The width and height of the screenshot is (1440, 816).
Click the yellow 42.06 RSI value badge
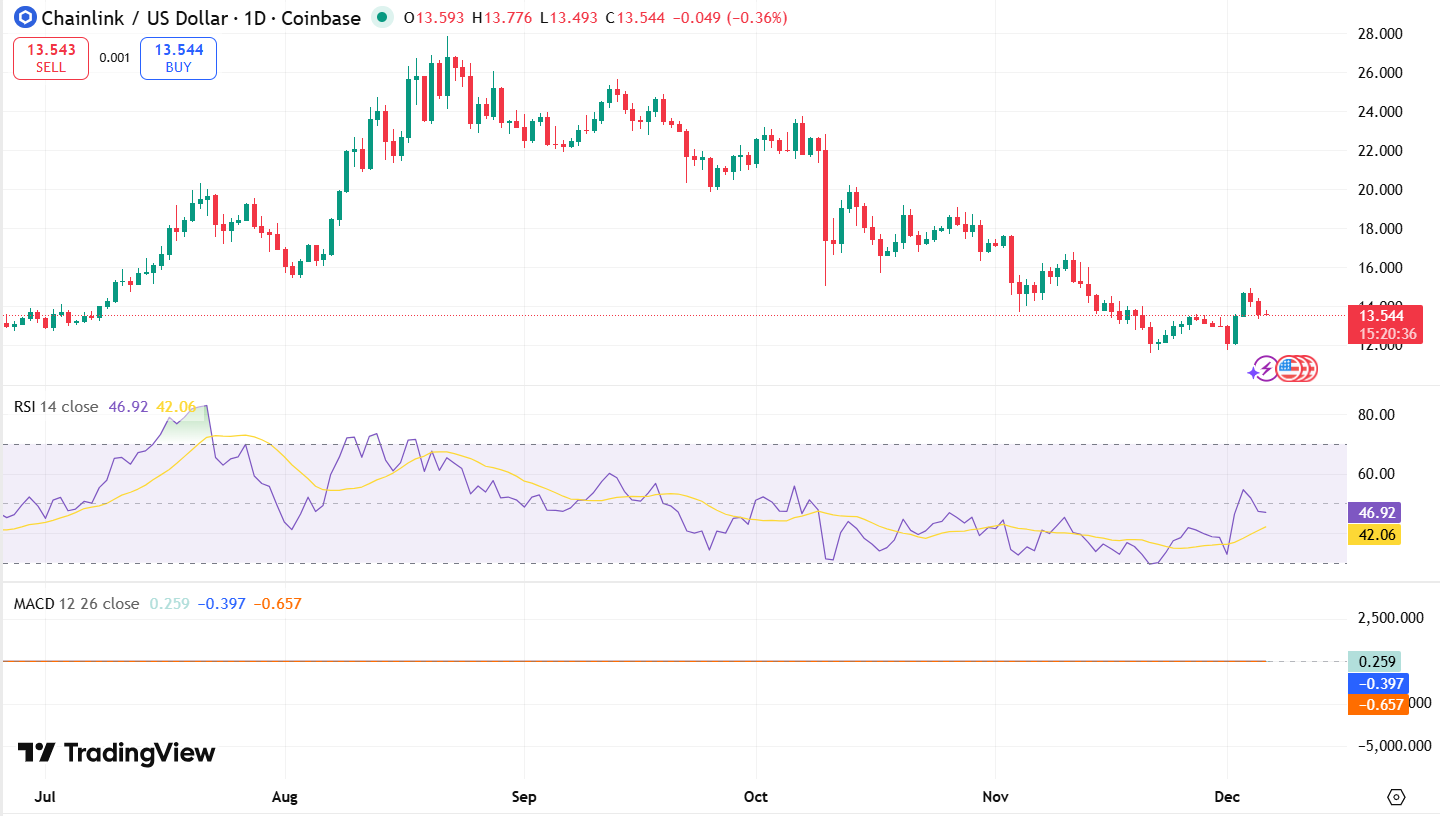(x=1375, y=535)
